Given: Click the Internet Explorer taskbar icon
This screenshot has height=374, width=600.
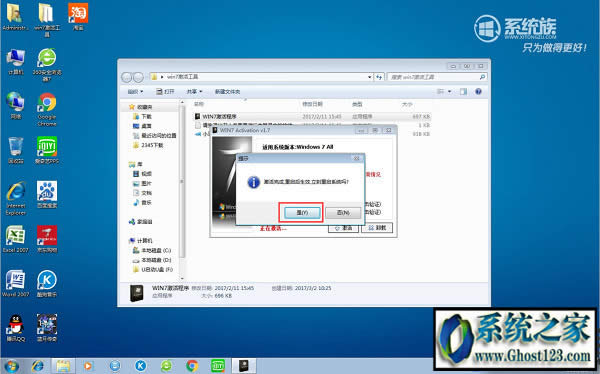Looking at the screenshot, I should click(38, 366).
